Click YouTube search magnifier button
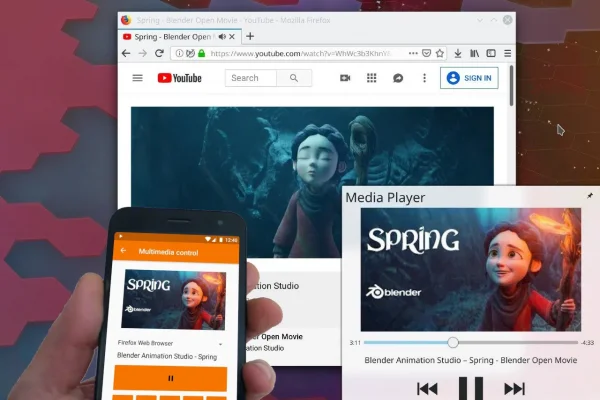The width and height of the screenshot is (600, 400). (294, 78)
